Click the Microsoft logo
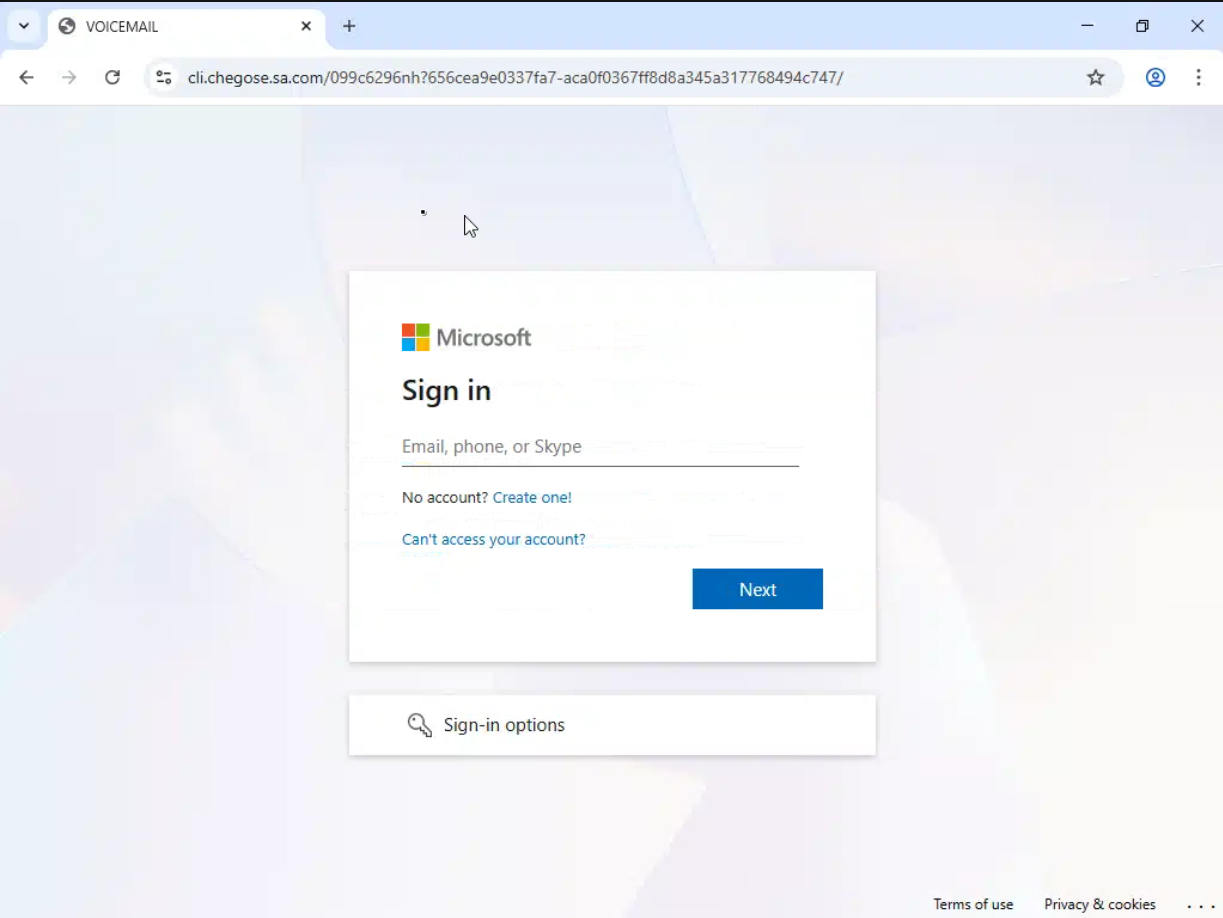Screen dimensions: 1223x918 (466, 337)
